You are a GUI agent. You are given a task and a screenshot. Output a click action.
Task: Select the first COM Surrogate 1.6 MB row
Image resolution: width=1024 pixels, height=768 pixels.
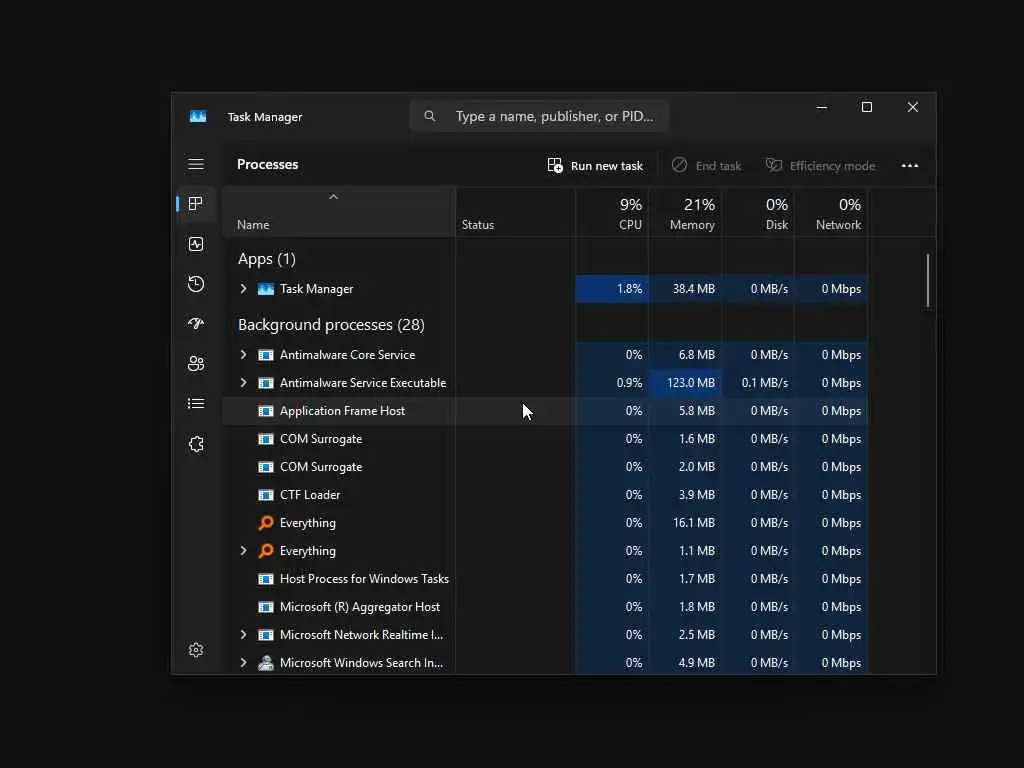click(545, 439)
